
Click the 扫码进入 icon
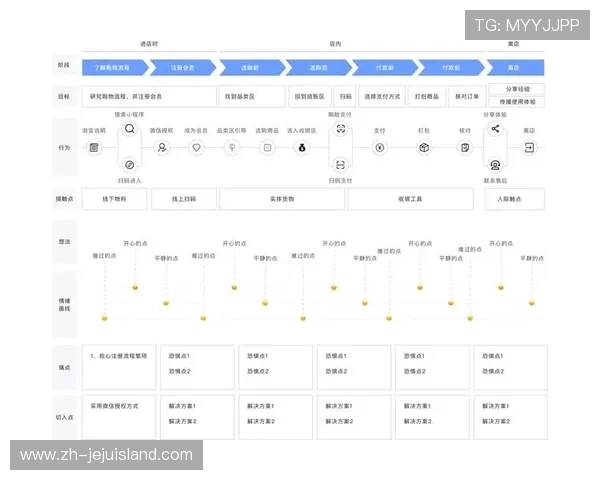click(x=130, y=165)
